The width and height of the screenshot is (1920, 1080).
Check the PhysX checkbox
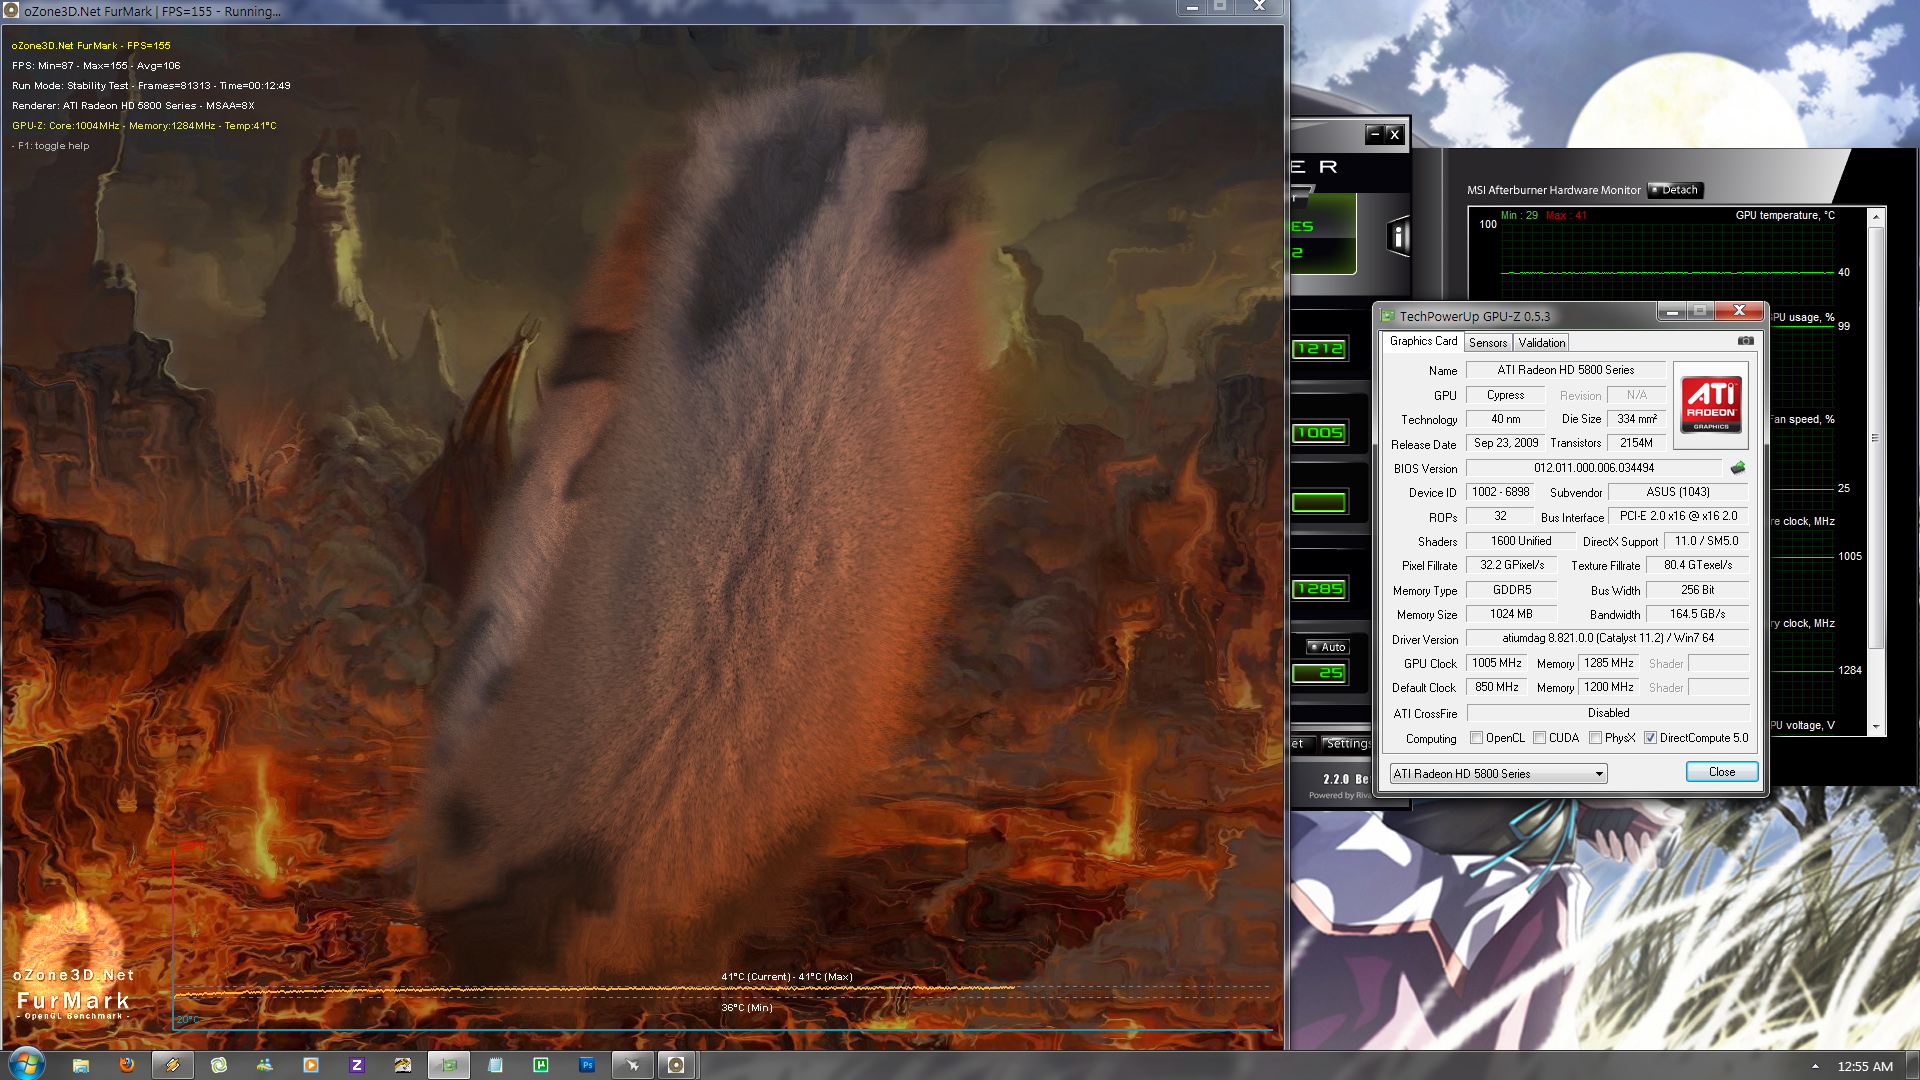[1595, 738]
